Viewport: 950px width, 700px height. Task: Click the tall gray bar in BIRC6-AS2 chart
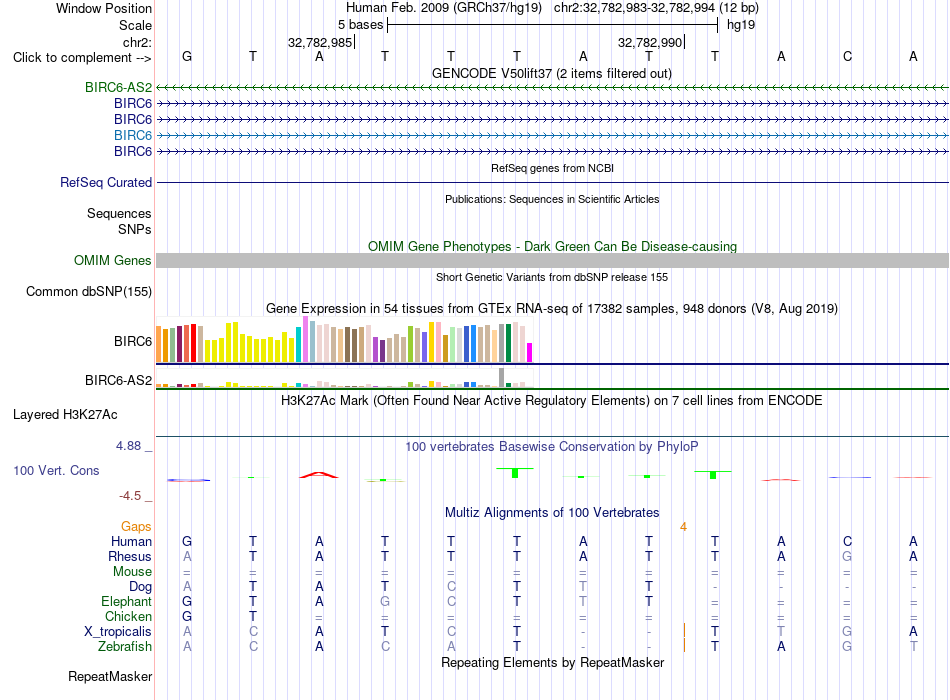[501, 378]
